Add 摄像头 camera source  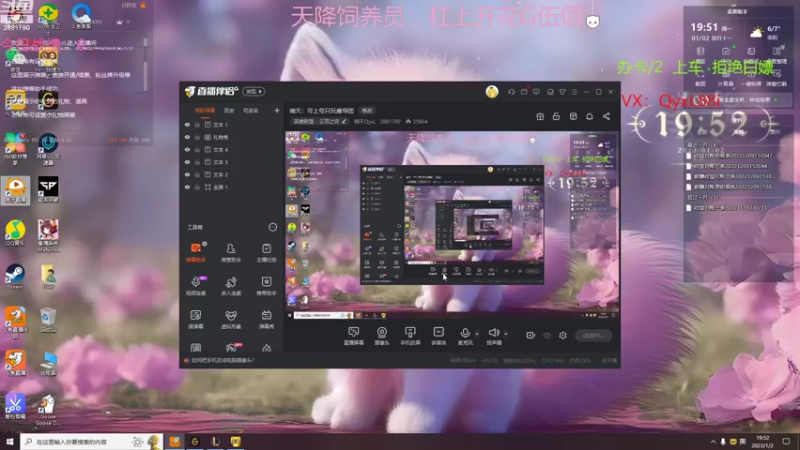click(382, 336)
